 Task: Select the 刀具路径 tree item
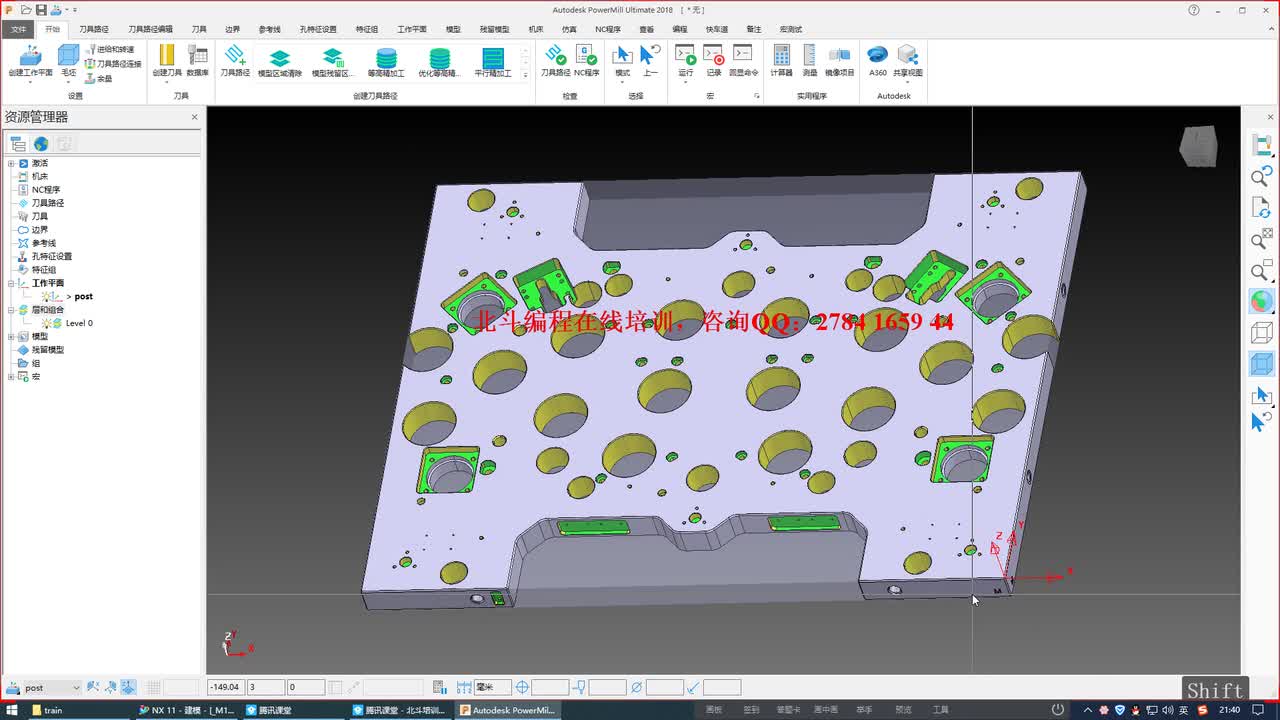tap(47, 203)
